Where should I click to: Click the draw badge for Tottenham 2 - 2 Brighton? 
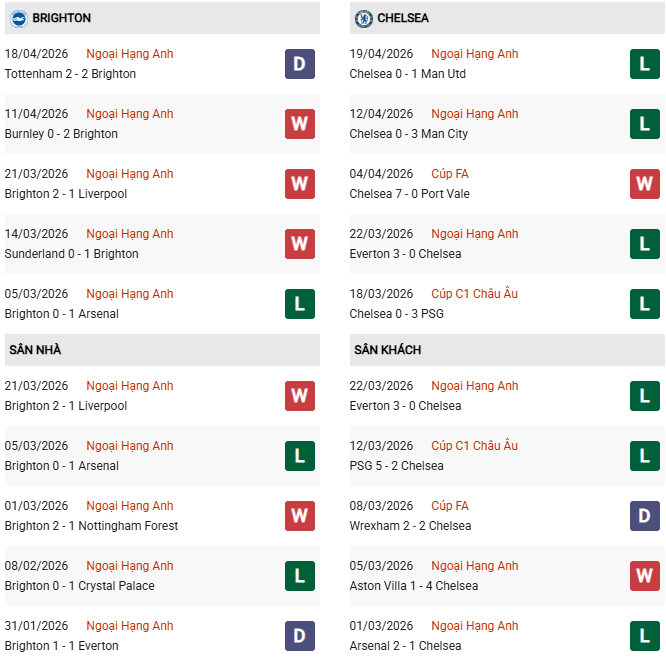(300, 64)
